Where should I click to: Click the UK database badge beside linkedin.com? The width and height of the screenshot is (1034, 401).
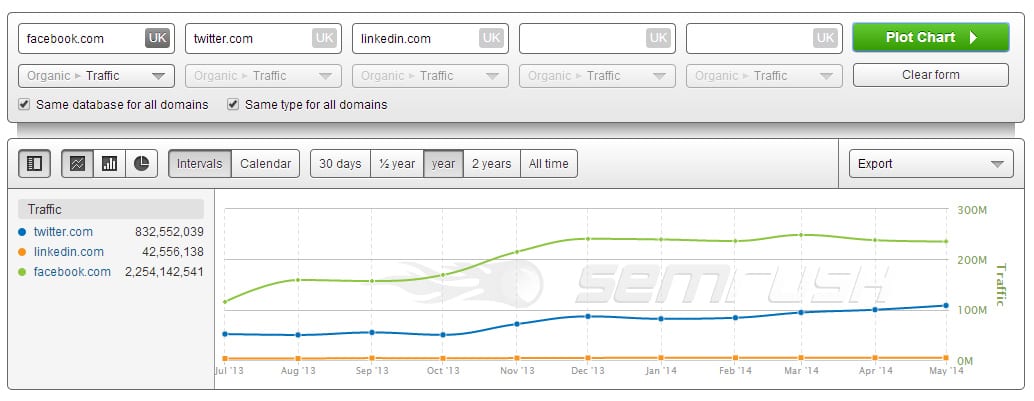click(491, 38)
